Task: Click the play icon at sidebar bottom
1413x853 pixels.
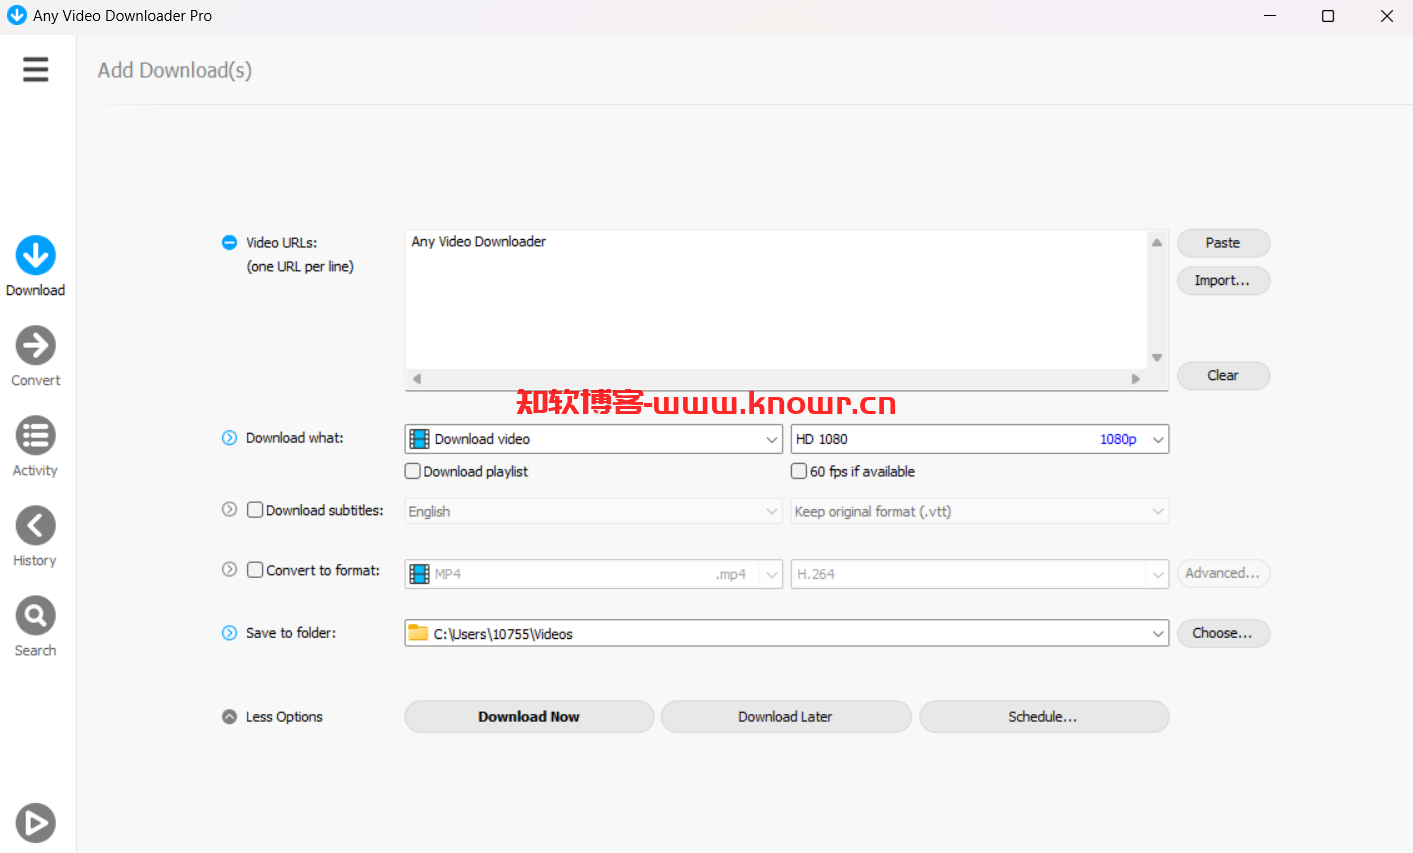Action: [x=35, y=823]
